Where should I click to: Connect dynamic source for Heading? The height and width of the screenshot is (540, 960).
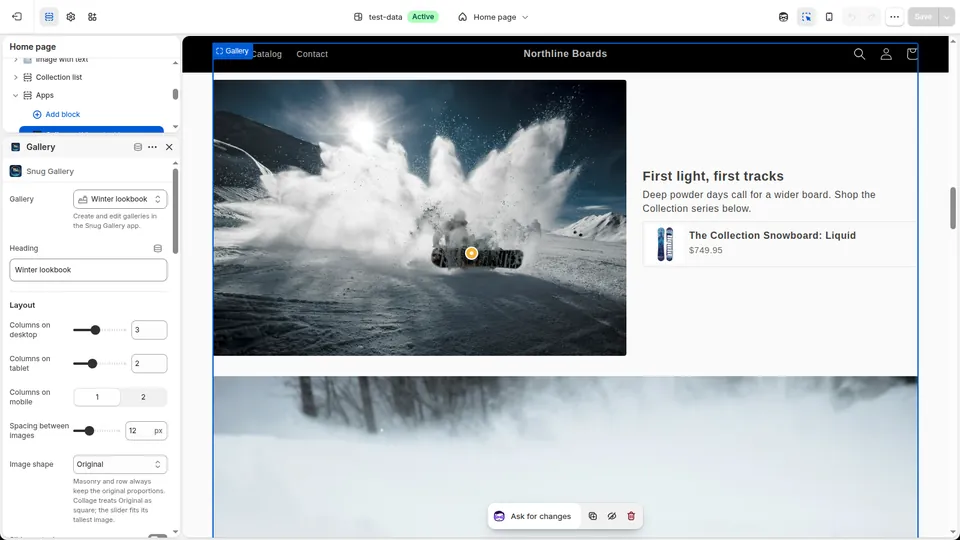click(x=157, y=248)
